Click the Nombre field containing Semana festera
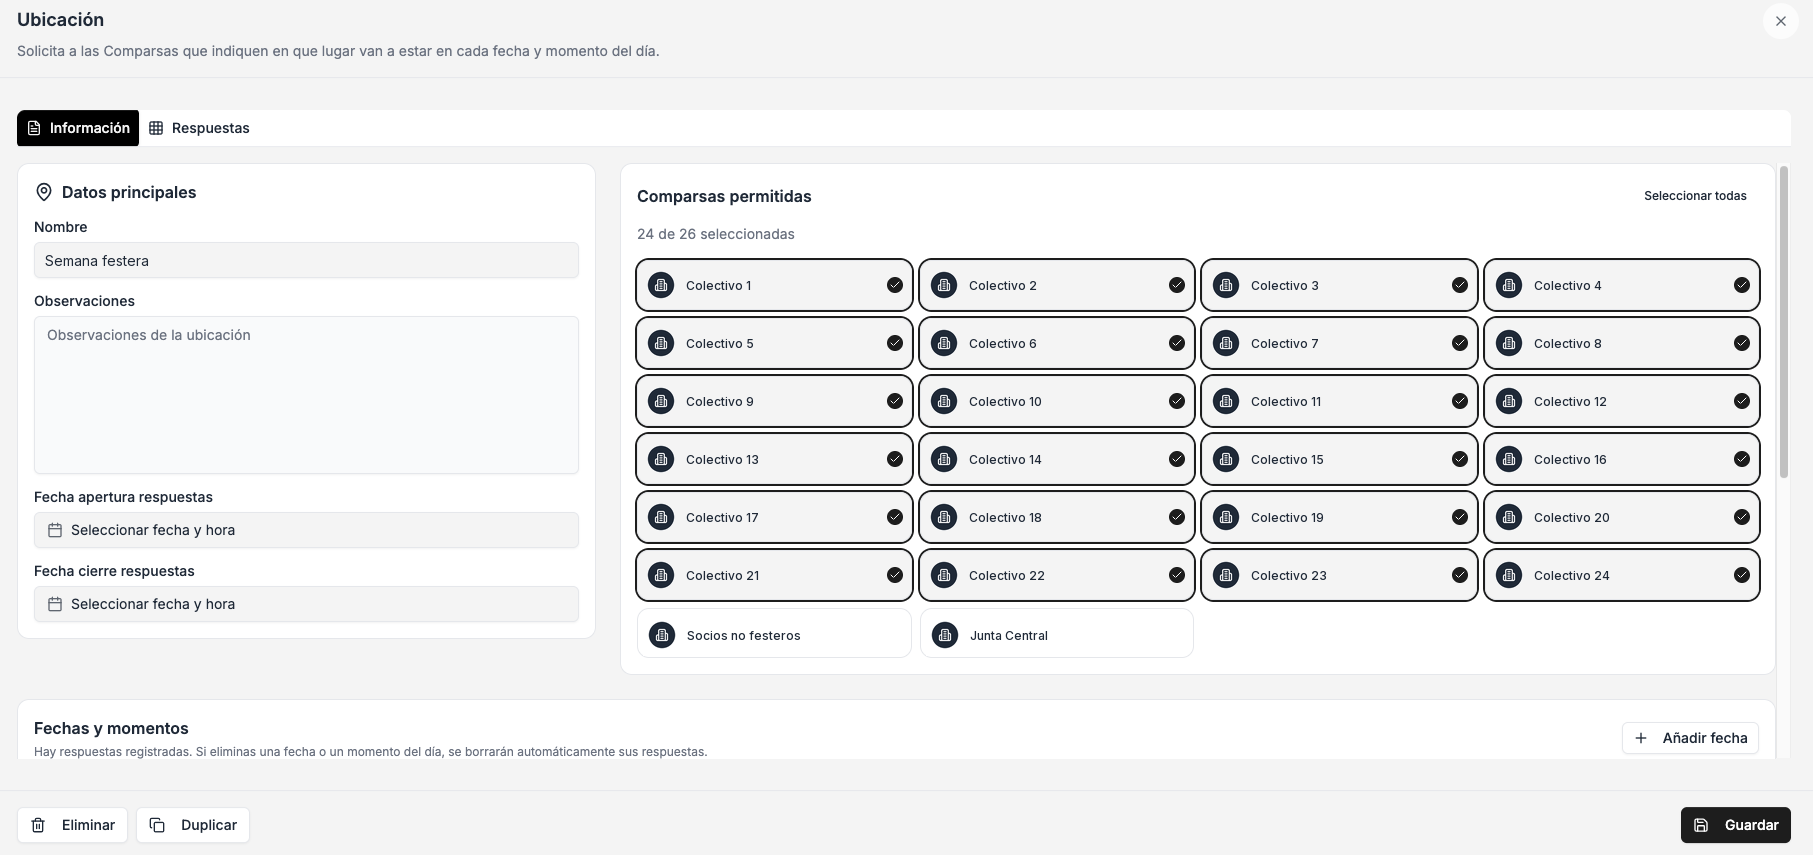 [306, 261]
